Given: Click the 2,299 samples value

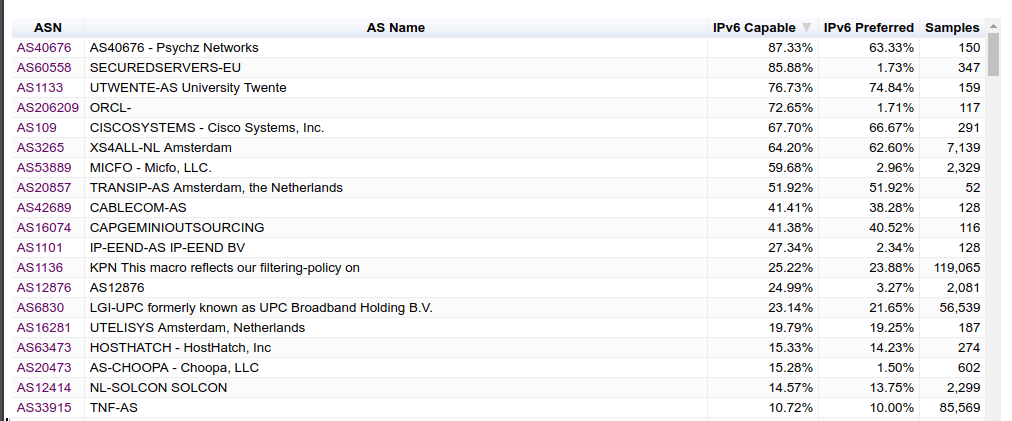Looking at the screenshot, I should pos(964,388).
